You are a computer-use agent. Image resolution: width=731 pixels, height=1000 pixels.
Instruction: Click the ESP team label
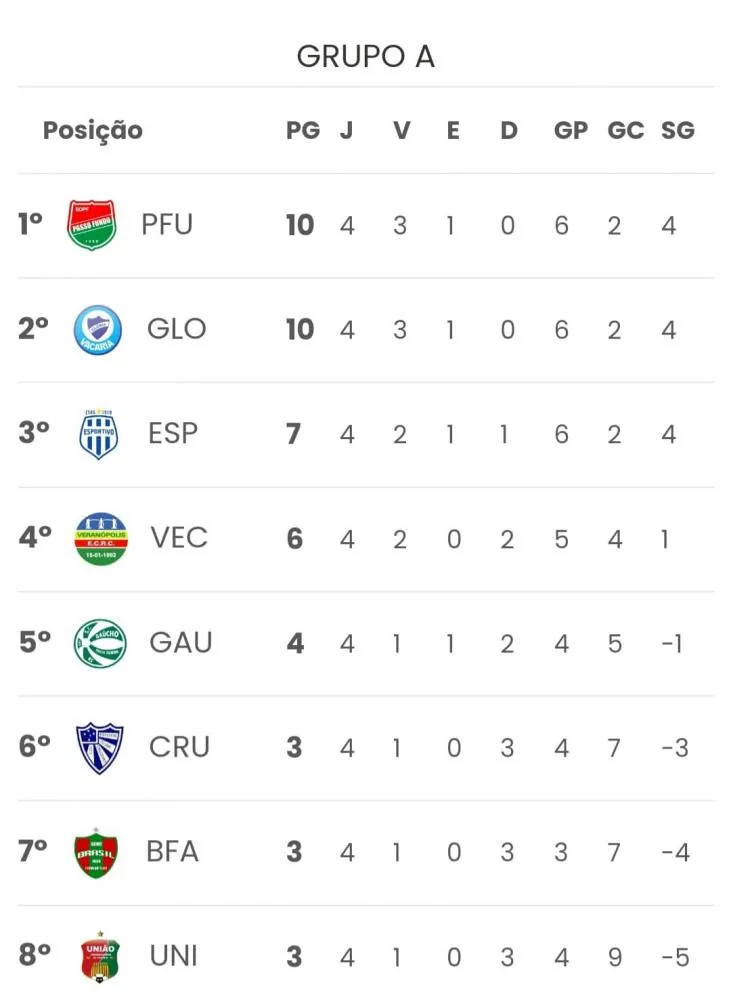[173, 434]
